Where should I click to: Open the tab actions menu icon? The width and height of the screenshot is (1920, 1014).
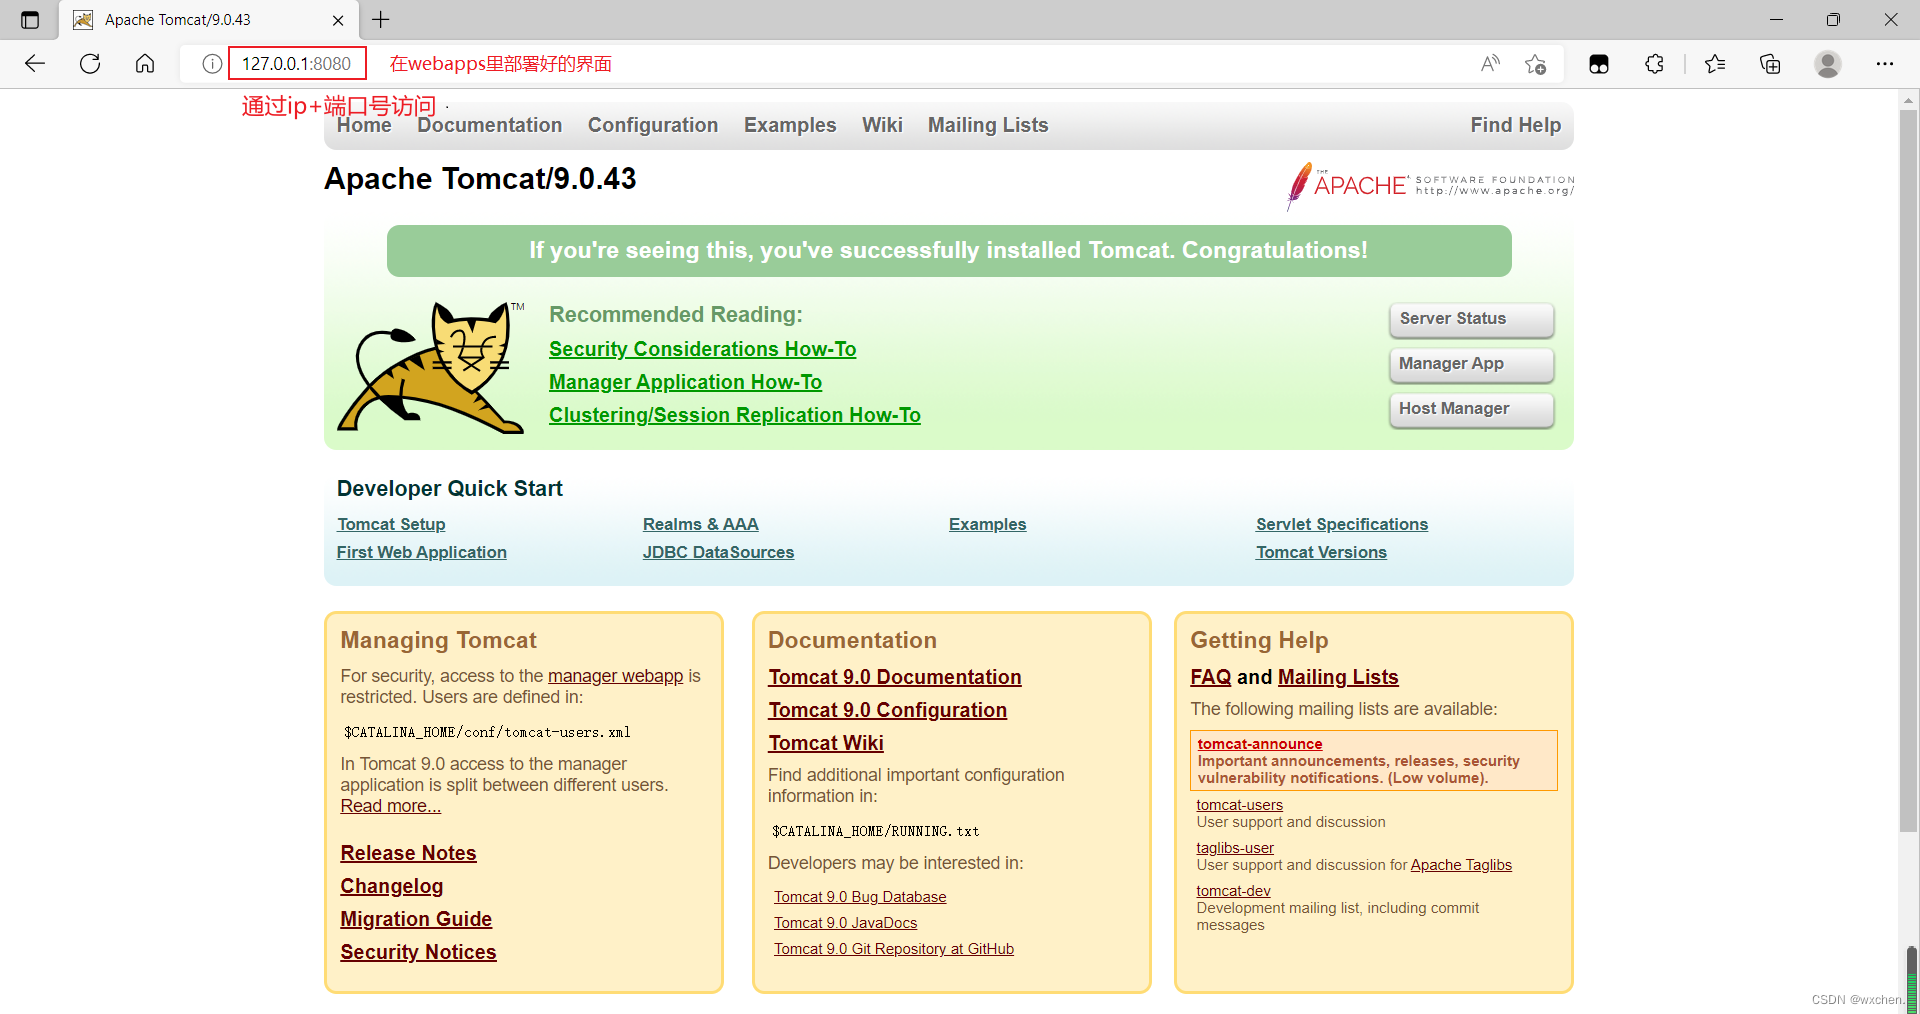pyautogui.click(x=30, y=20)
